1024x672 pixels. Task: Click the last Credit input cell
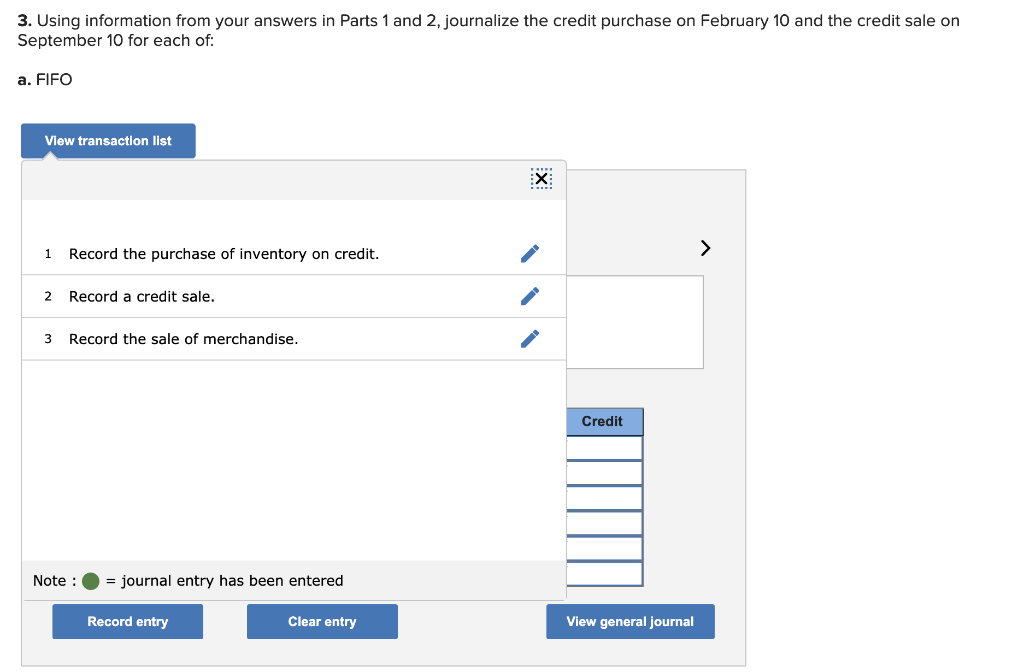click(x=604, y=573)
